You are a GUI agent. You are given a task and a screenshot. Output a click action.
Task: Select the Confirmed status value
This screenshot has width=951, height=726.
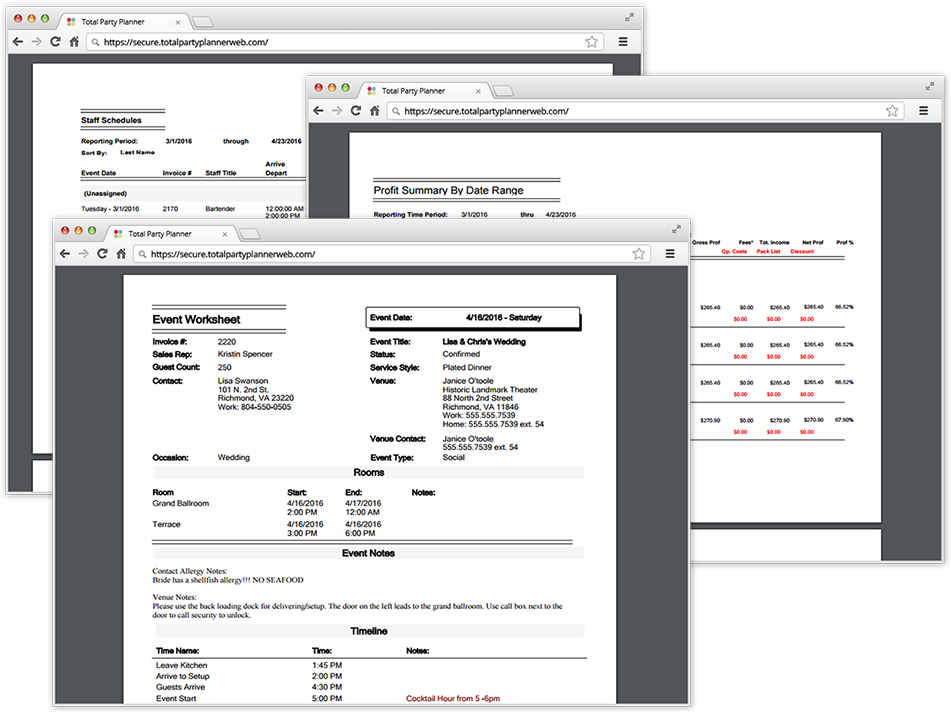(x=461, y=354)
